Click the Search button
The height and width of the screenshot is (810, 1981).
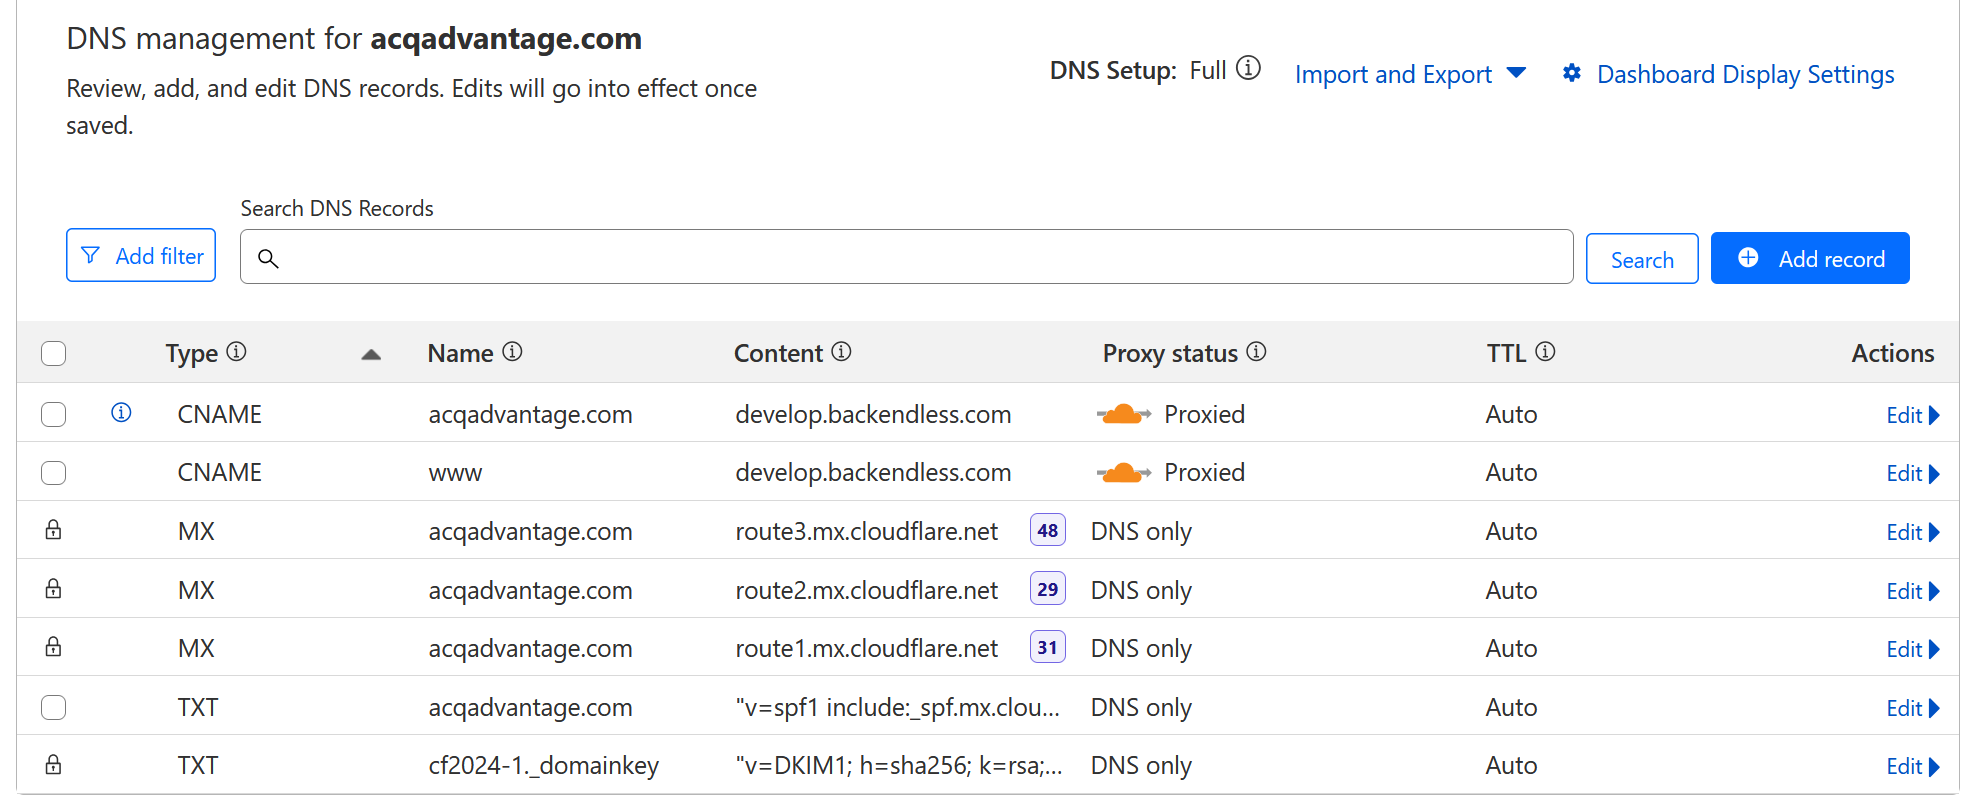[1642, 259]
